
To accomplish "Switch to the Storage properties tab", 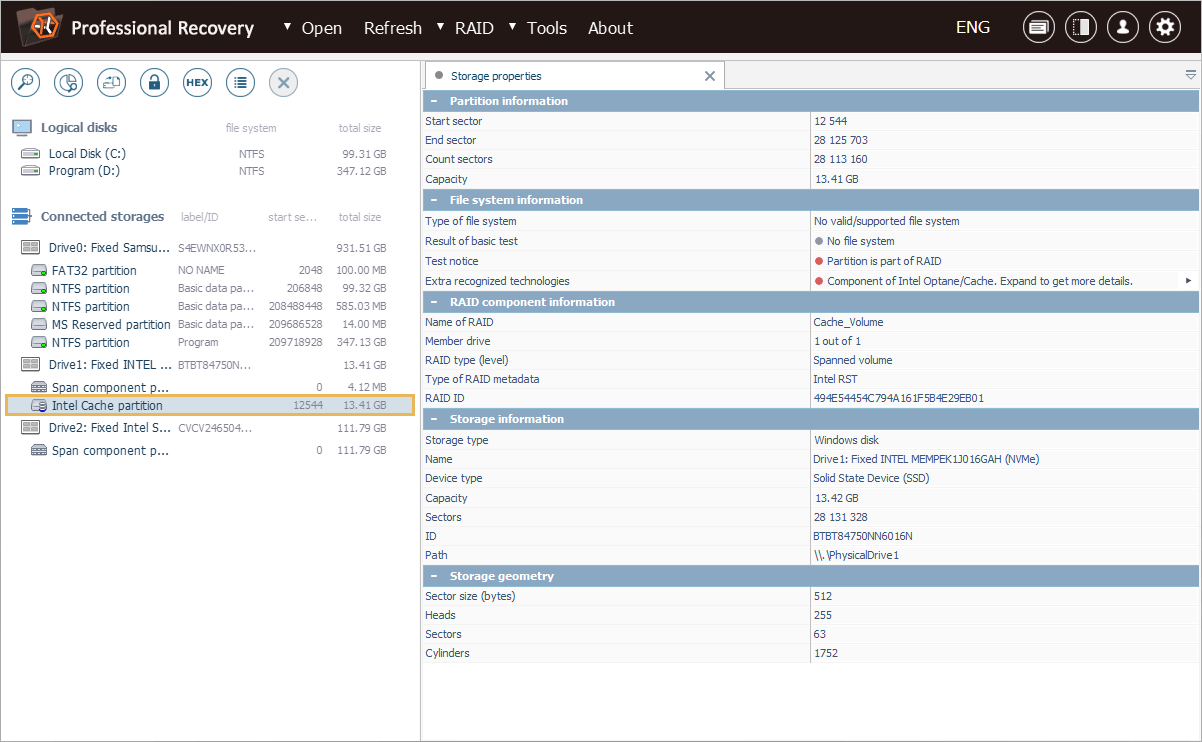I will pyautogui.click(x=496, y=76).
